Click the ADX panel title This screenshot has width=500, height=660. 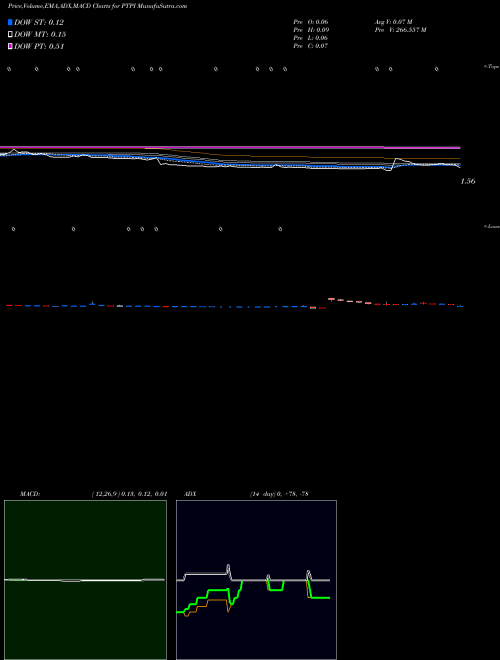pos(190,494)
